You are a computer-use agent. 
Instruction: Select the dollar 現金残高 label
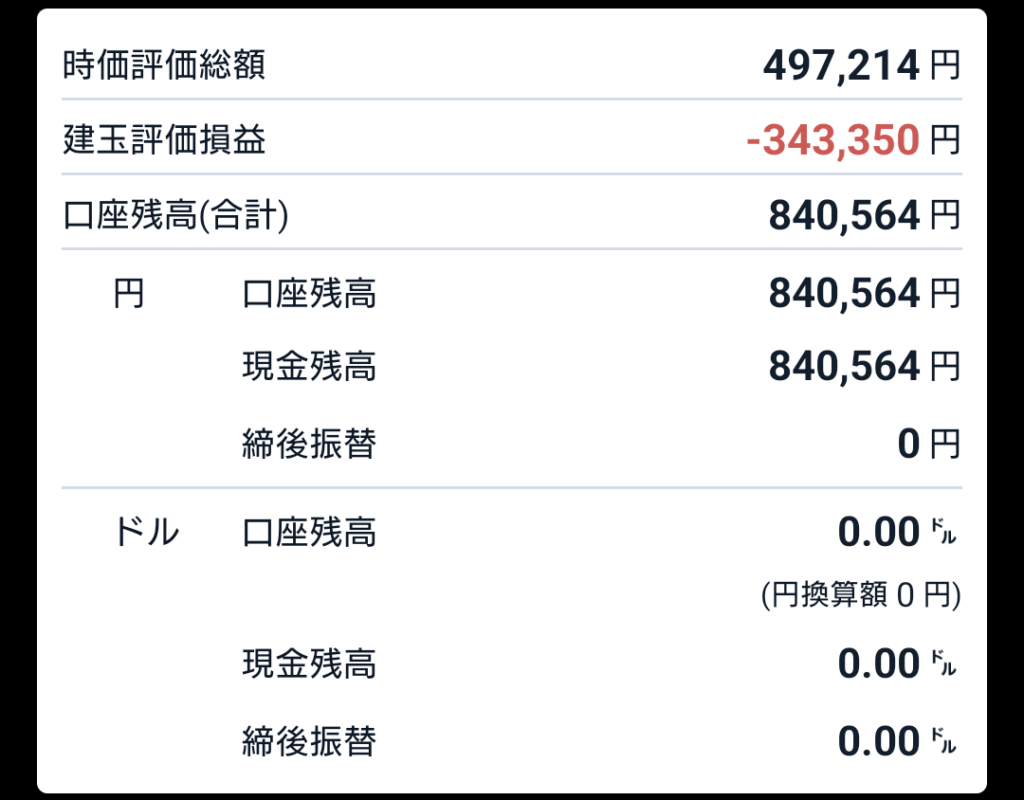[309, 664]
